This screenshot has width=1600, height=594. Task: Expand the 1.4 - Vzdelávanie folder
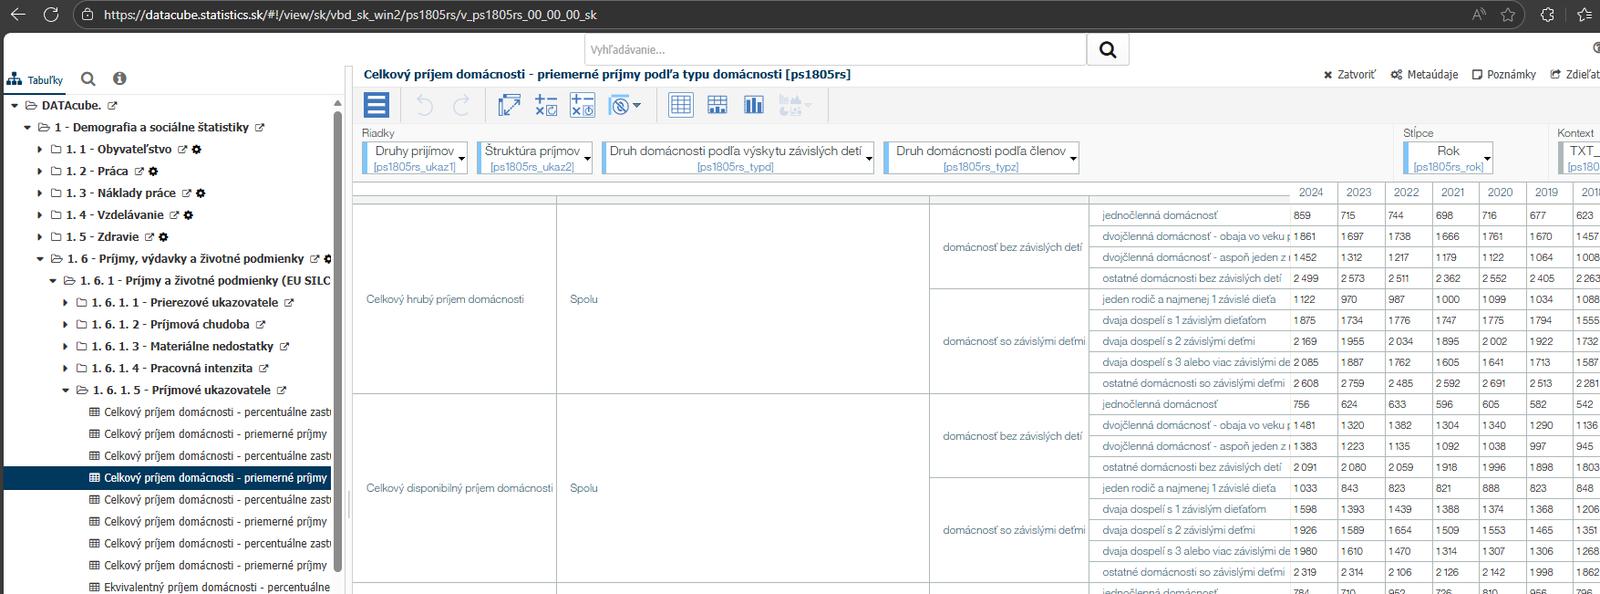tap(40, 215)
